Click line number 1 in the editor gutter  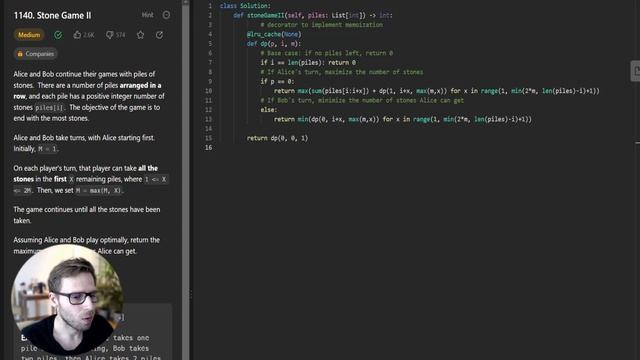[x=210, y=6]
